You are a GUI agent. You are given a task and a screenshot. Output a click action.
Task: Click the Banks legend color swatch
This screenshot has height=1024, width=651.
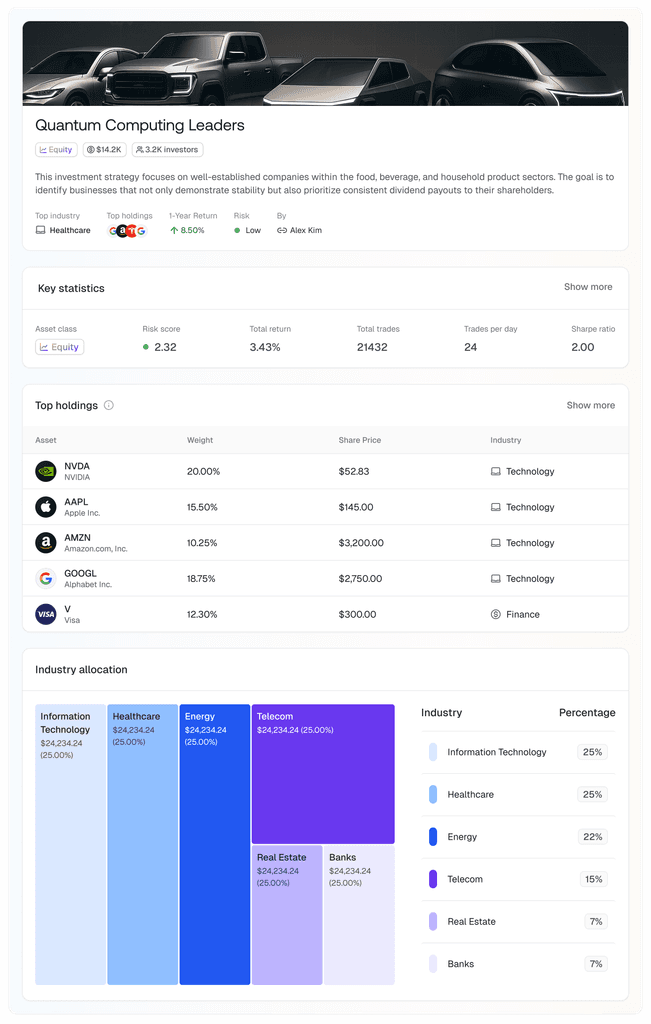[433, 964]
